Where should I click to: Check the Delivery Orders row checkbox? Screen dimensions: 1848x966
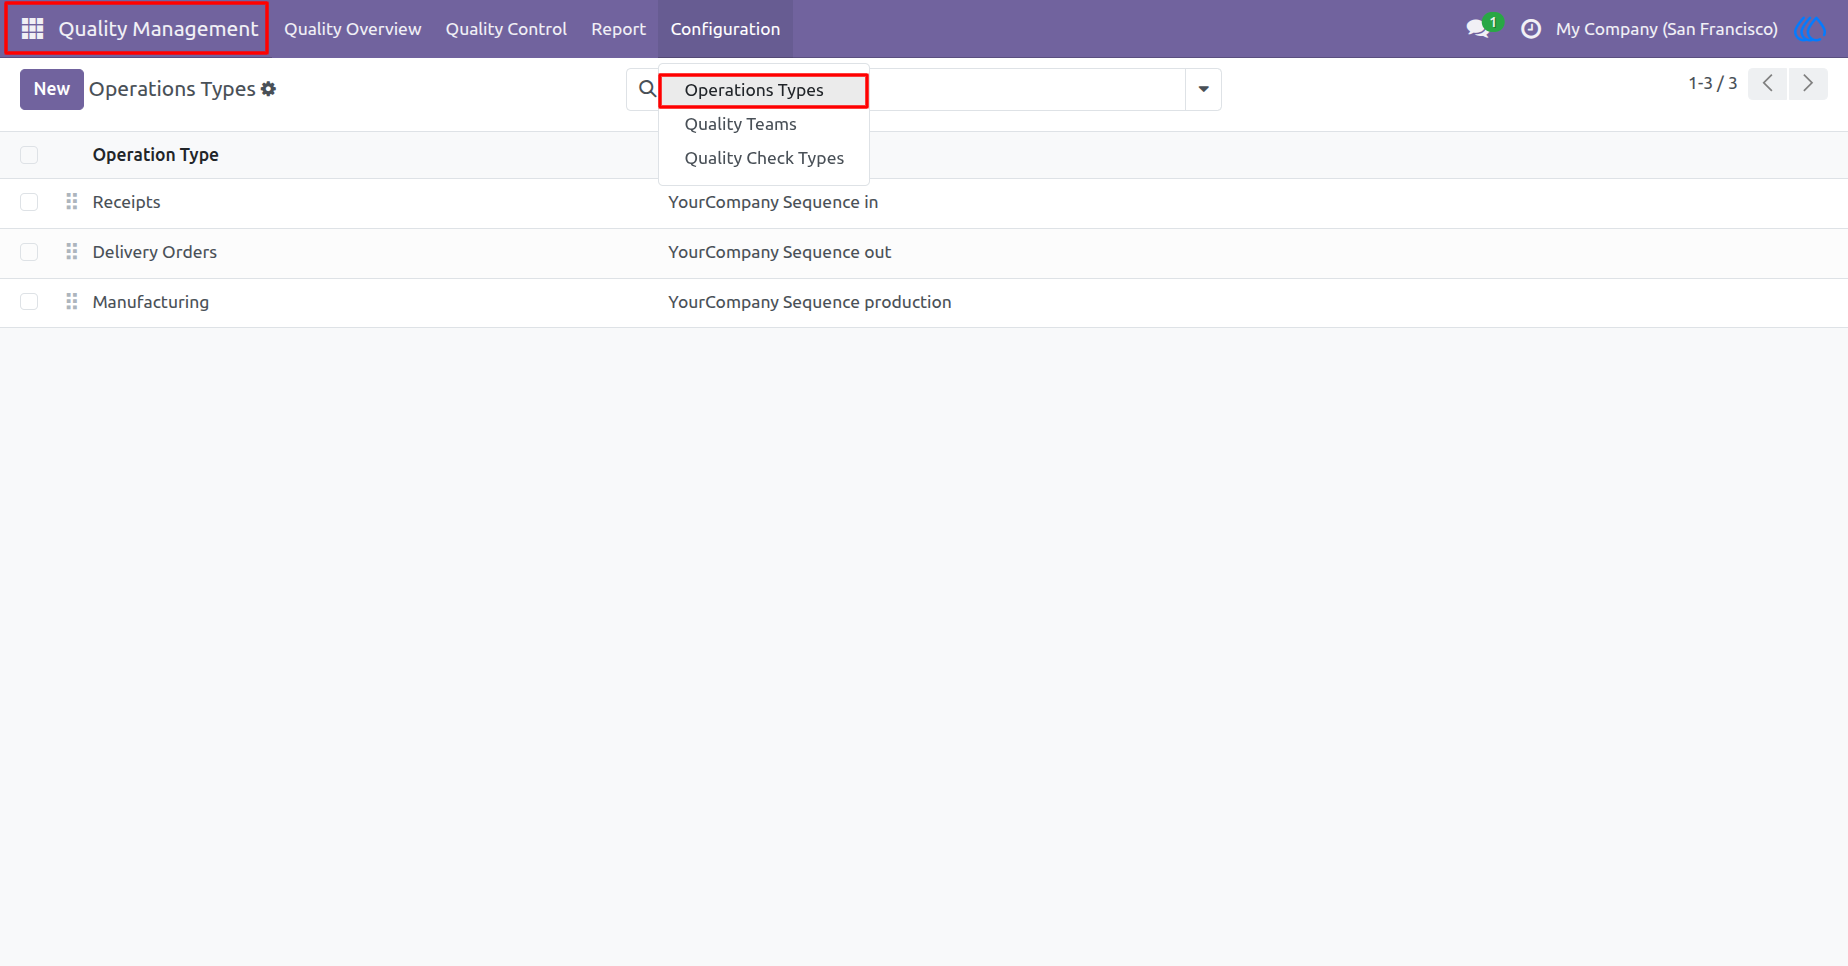click(x=29, y=252)
